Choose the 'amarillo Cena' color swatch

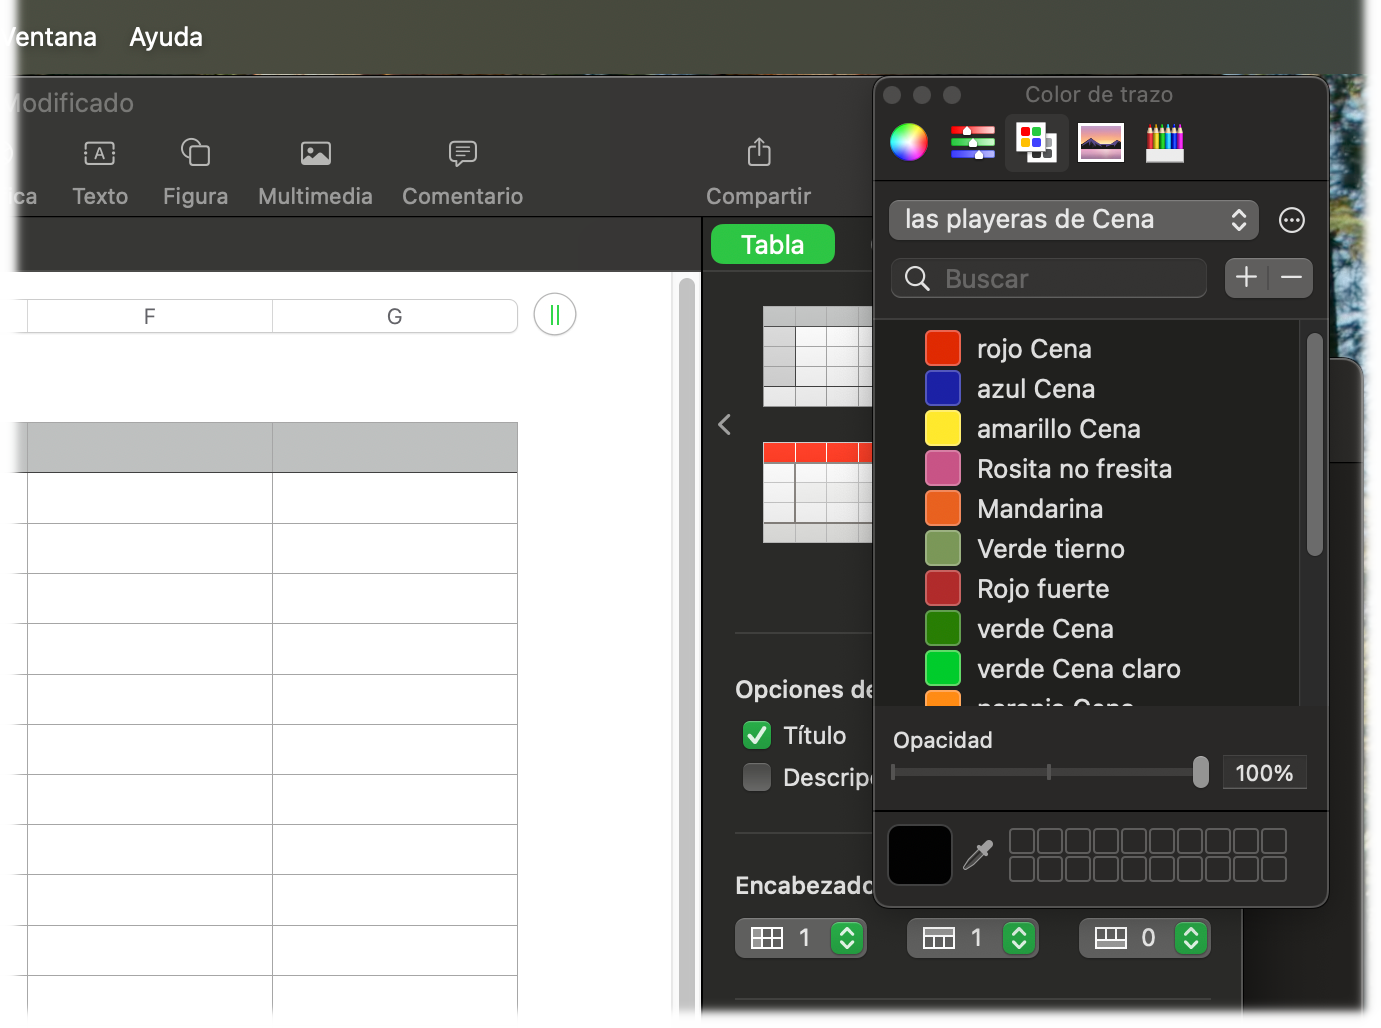point(942,428)
